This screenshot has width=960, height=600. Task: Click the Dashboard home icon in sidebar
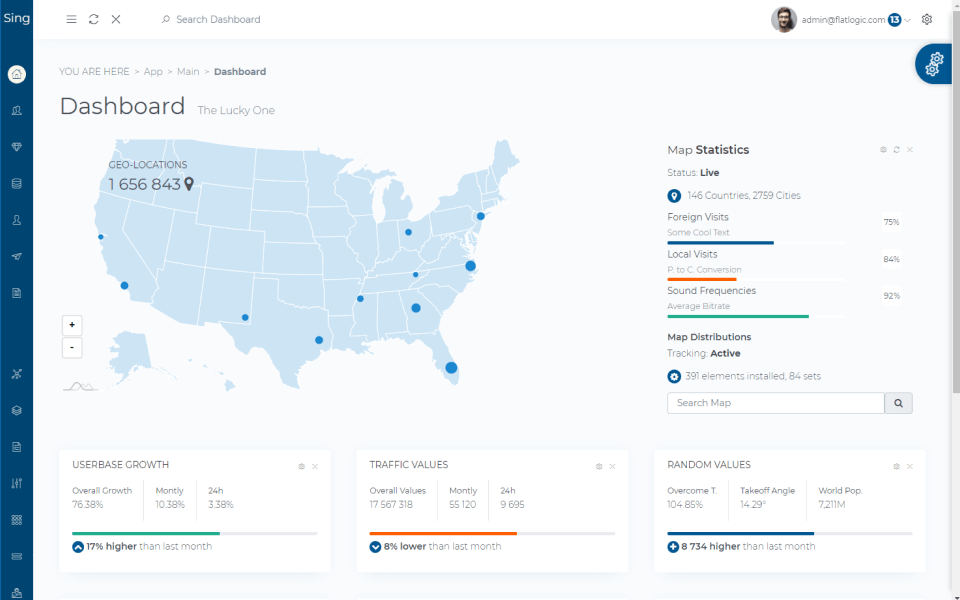[16, 74]
